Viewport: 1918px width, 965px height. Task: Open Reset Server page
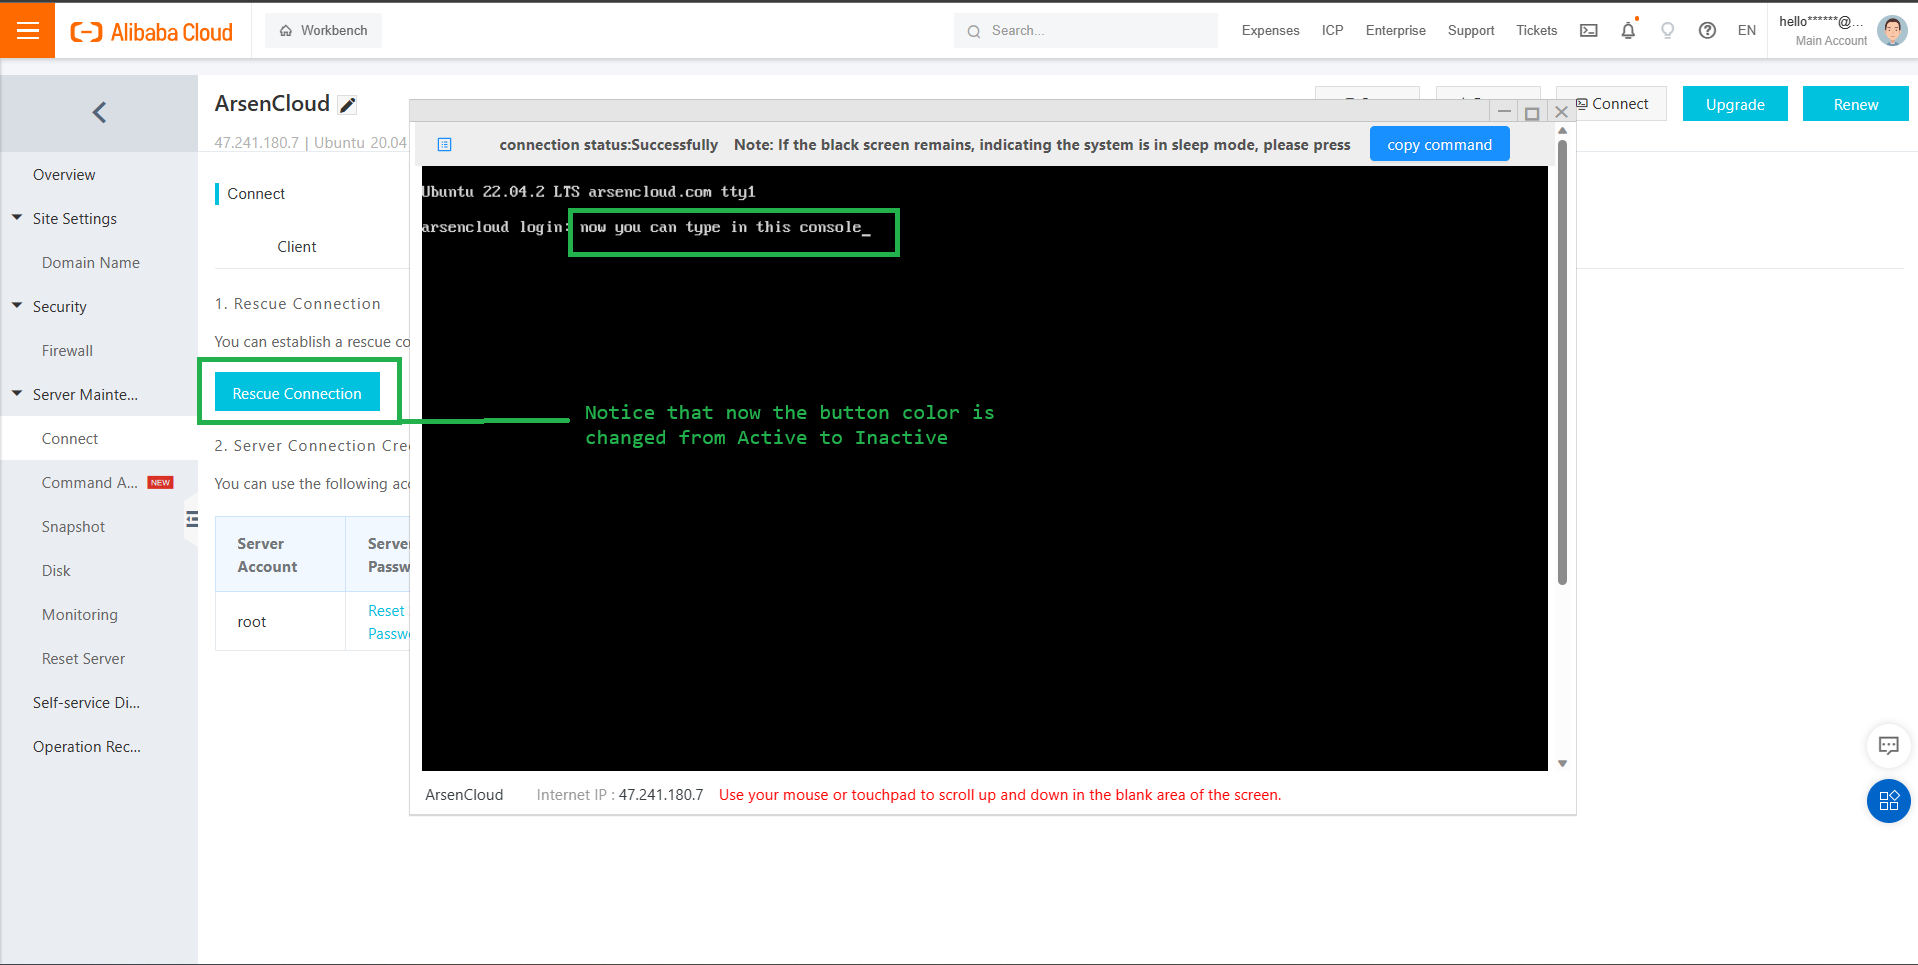click(83, 659)
